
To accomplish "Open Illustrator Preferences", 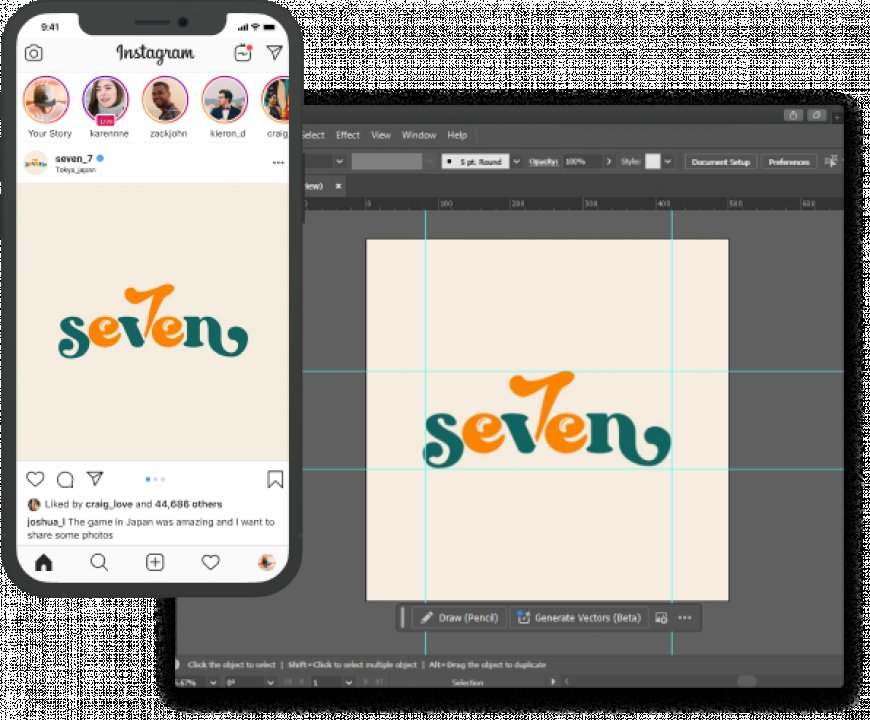I will click(789, 160).
